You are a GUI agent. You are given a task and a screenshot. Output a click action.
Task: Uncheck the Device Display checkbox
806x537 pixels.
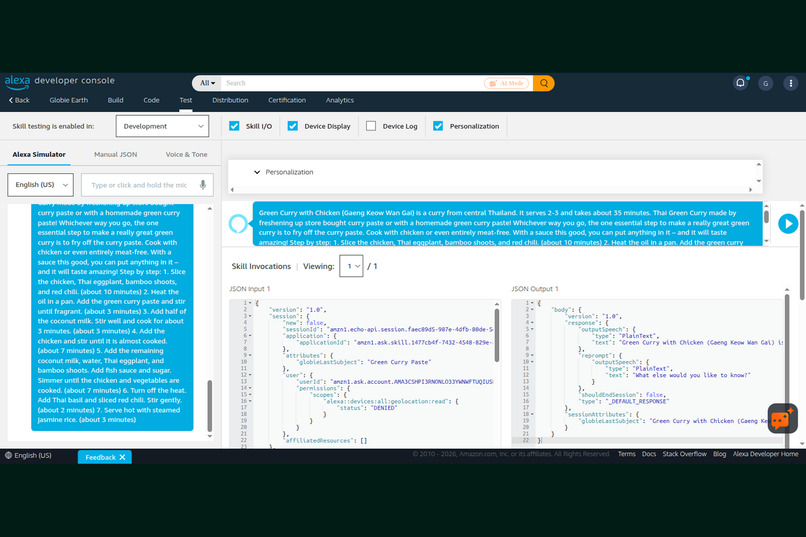pos(292,126)
